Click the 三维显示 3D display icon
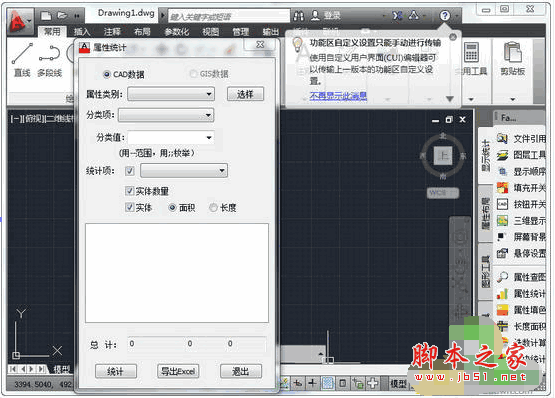This screenshot has width=555, height=398. 502,221
